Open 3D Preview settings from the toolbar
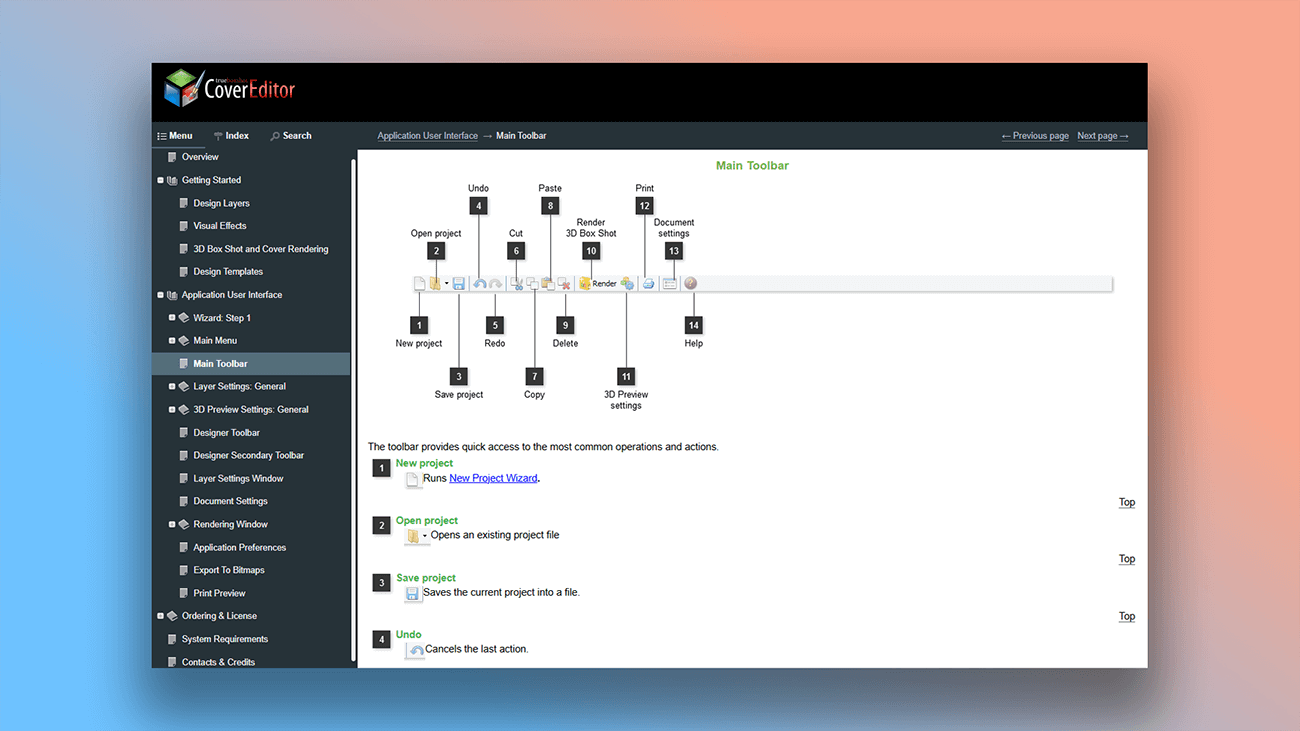The image size is (1300, 731). tap(626, 283)
